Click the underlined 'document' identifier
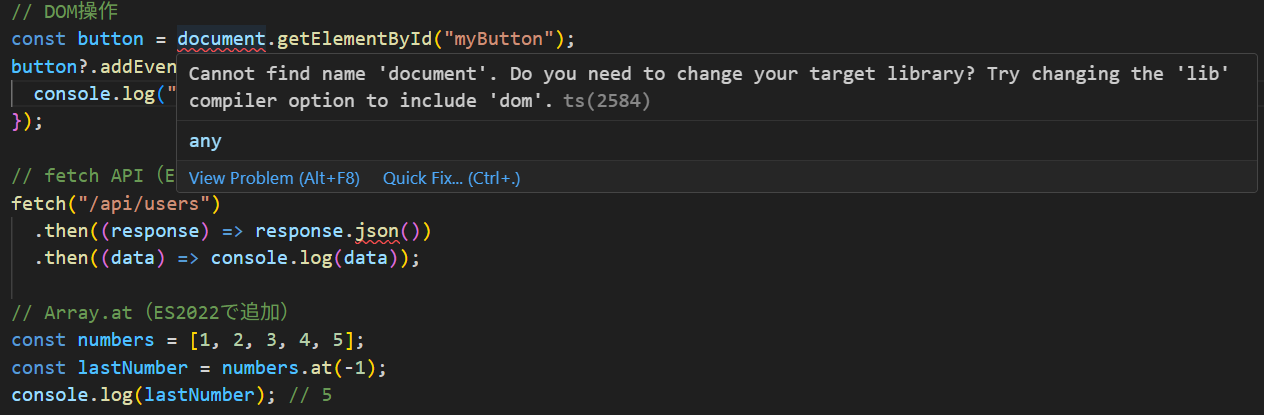Image resolution: width=1264 pixels, height=415 pixels. click(221, 39)
